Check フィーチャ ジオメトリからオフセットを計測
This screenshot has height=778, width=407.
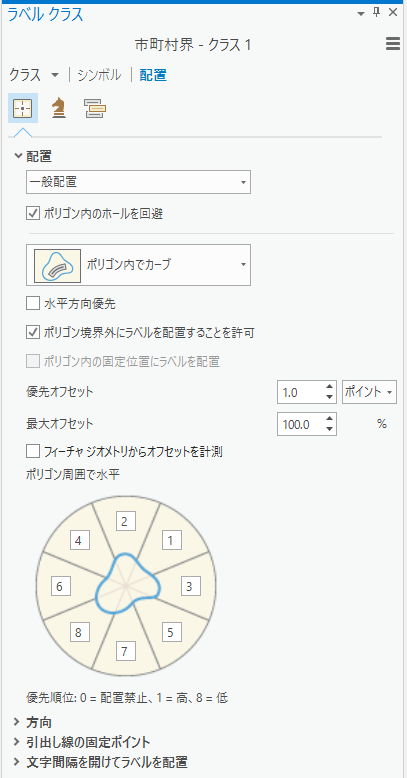click(x=33, y=451)
